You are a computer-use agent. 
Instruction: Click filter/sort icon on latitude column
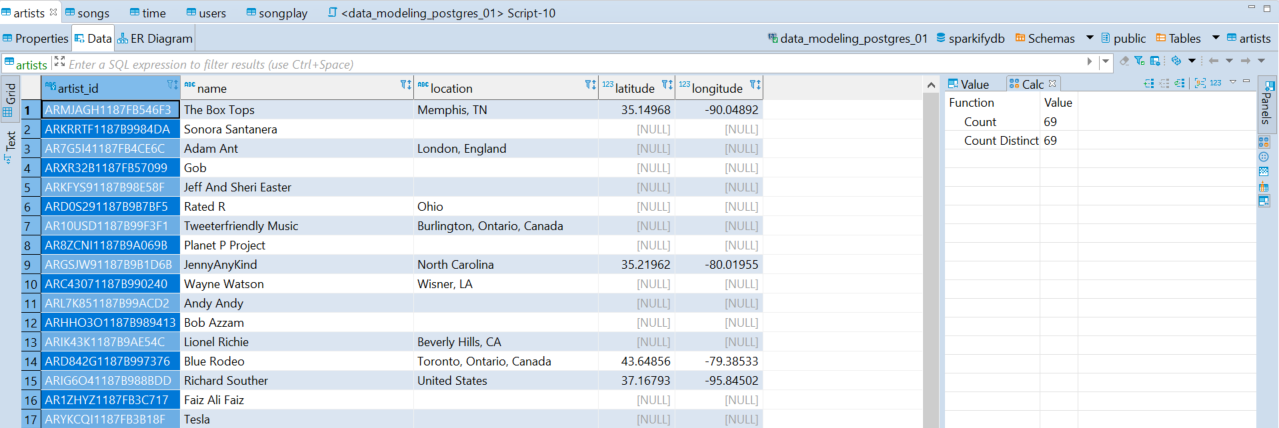(x=668, y=86)
